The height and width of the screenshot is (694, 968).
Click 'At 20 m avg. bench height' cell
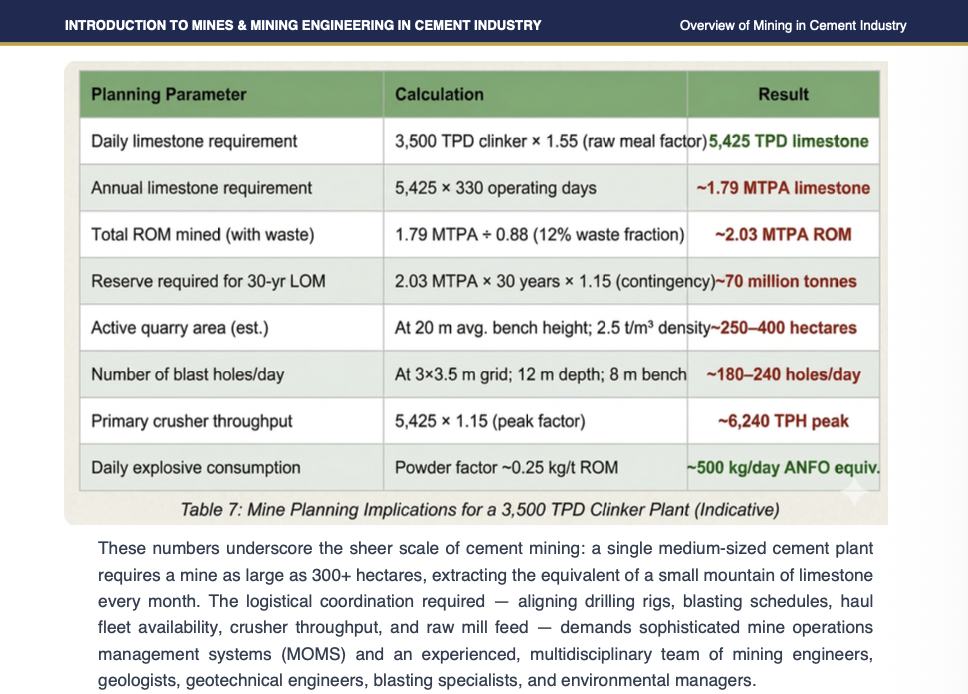[535, 328]
